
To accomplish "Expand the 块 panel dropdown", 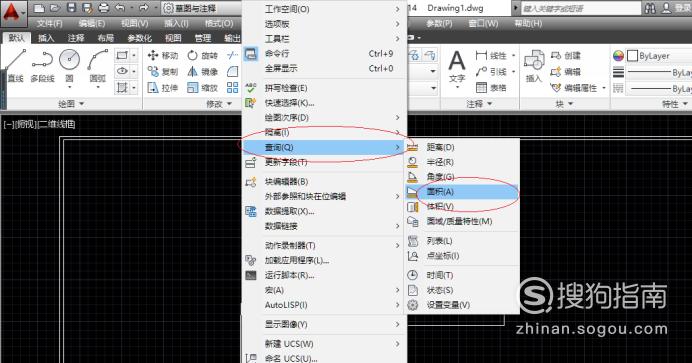I will pos(564,104).
